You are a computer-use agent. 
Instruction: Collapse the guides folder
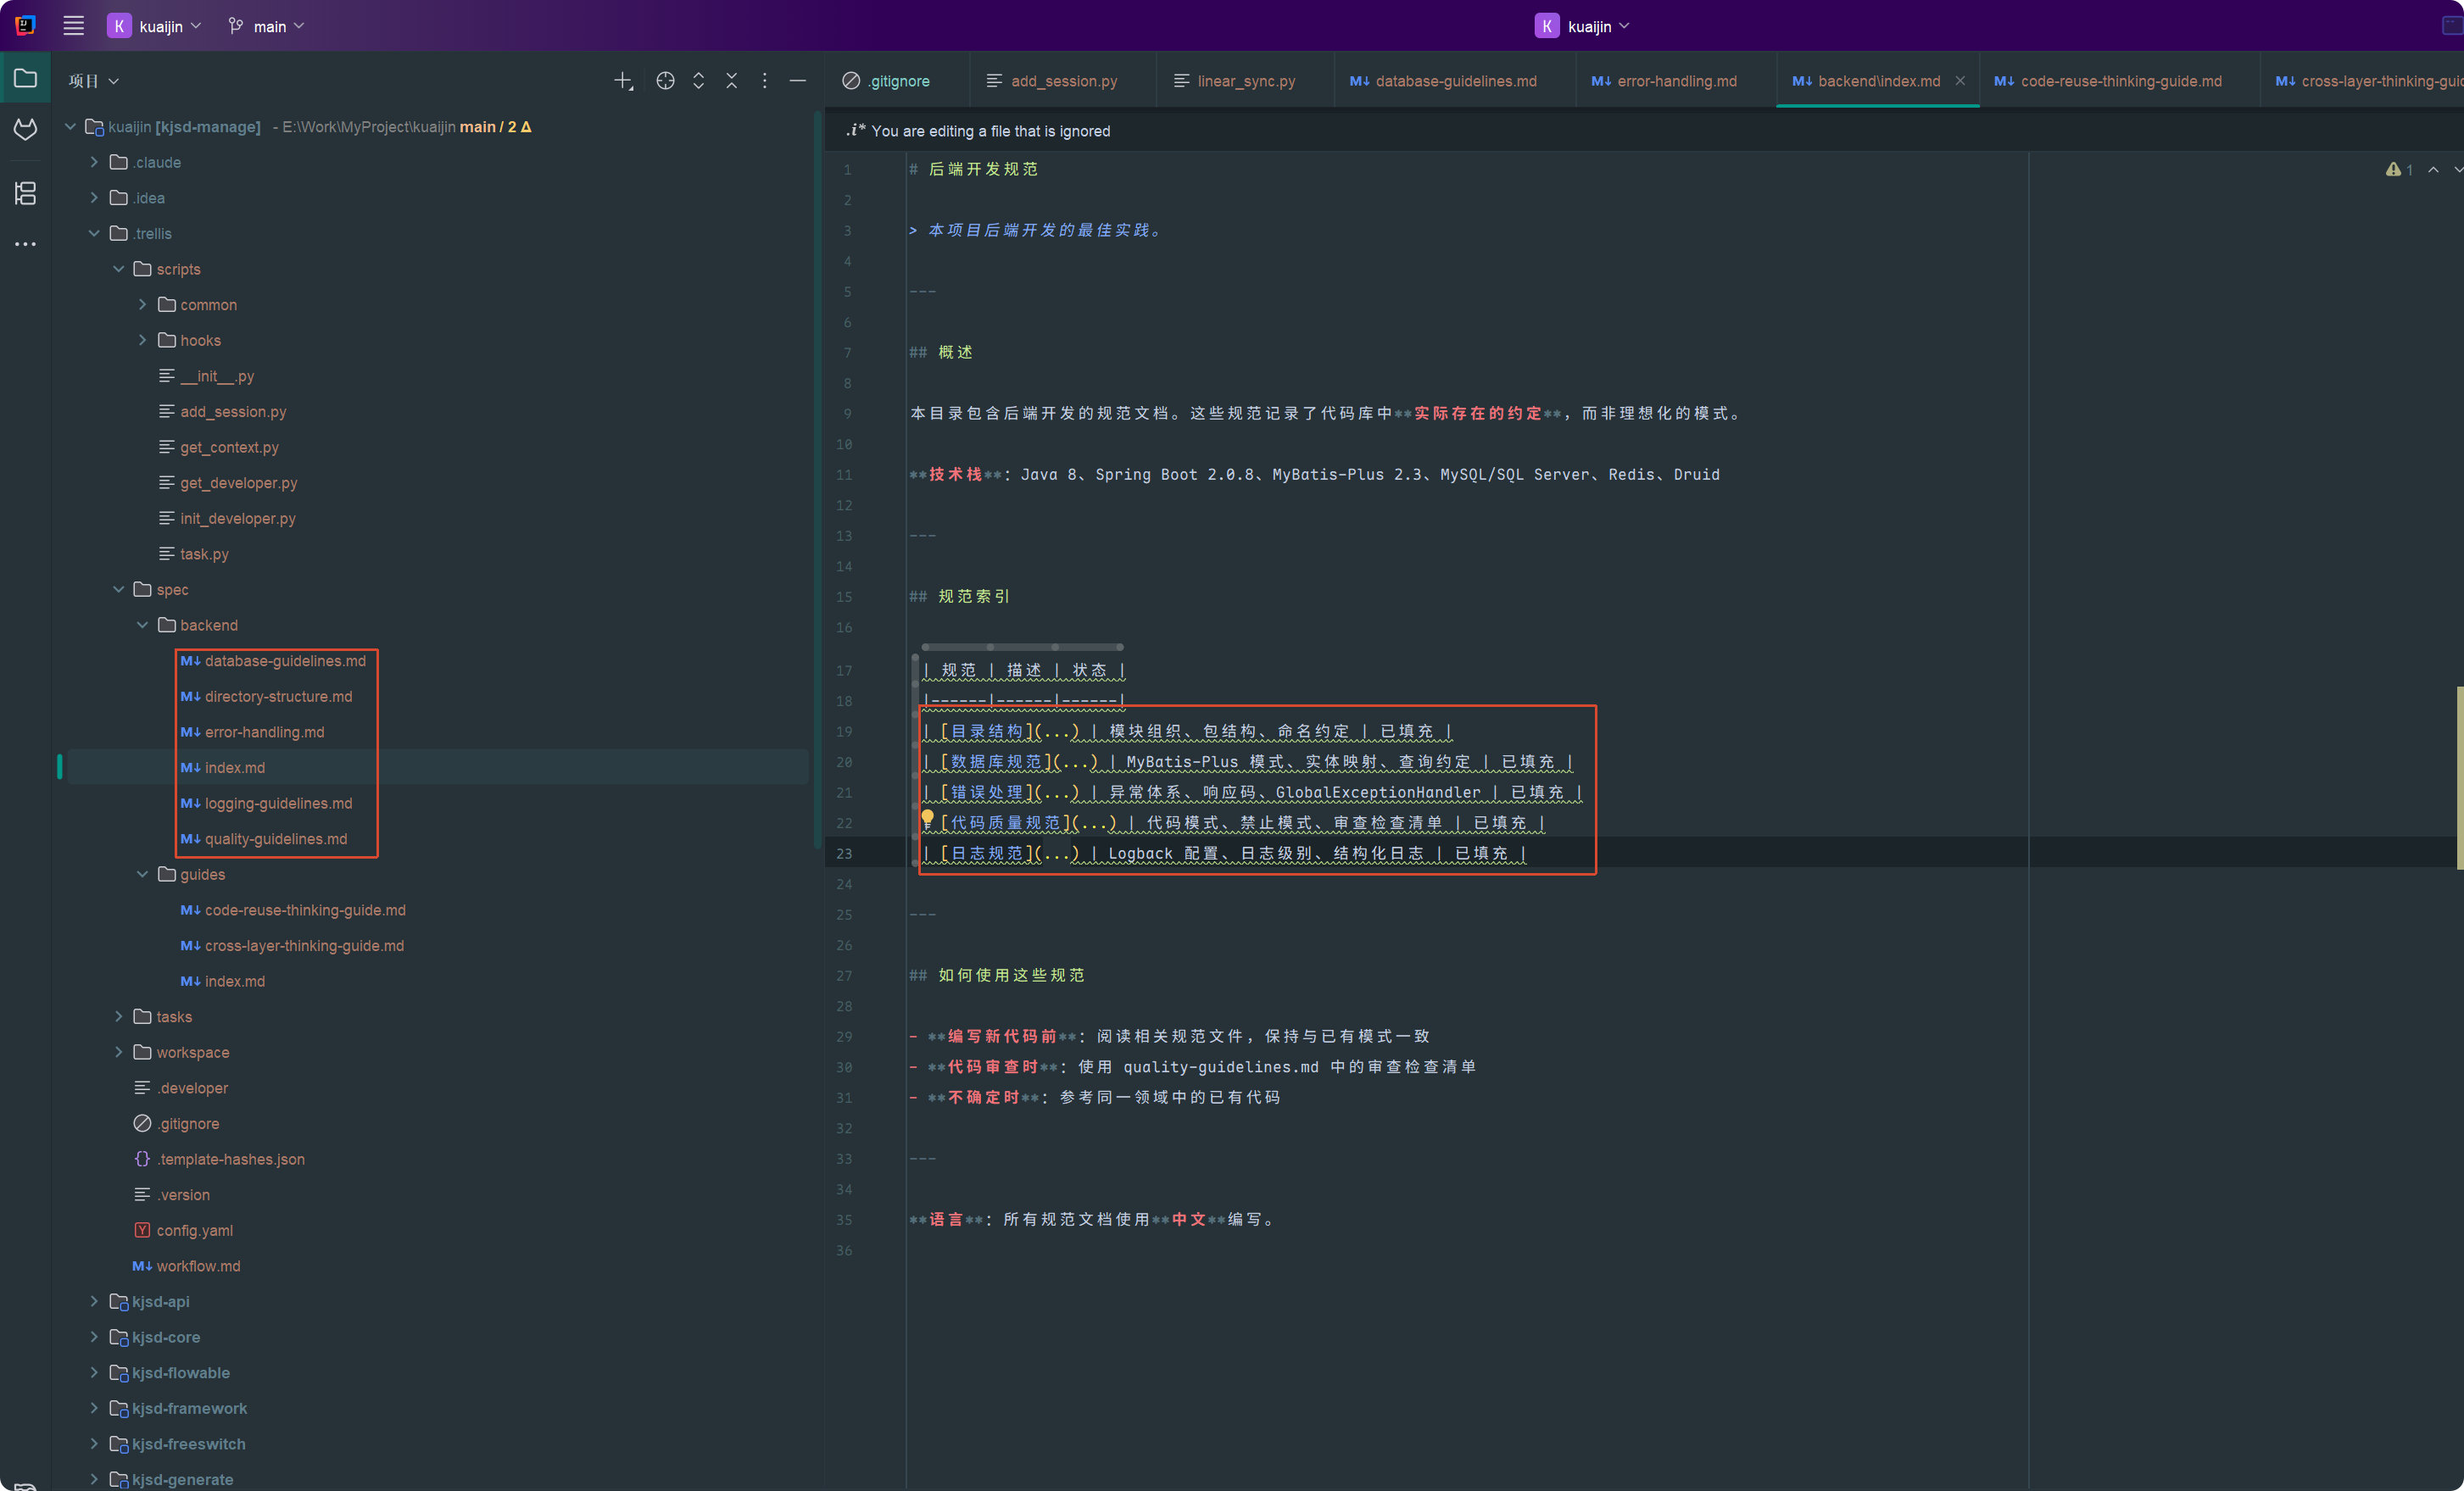coord(142,874)
